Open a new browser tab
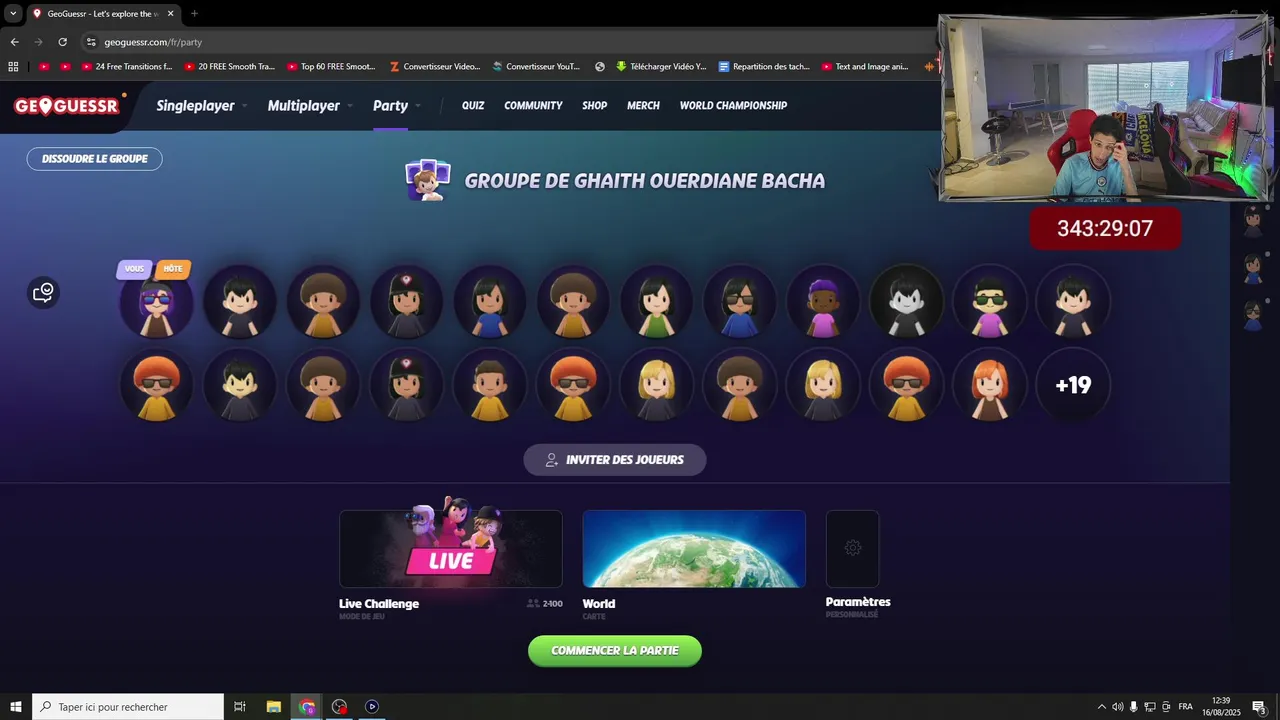This screenshot has height=720, width=1280. point(194,14)
